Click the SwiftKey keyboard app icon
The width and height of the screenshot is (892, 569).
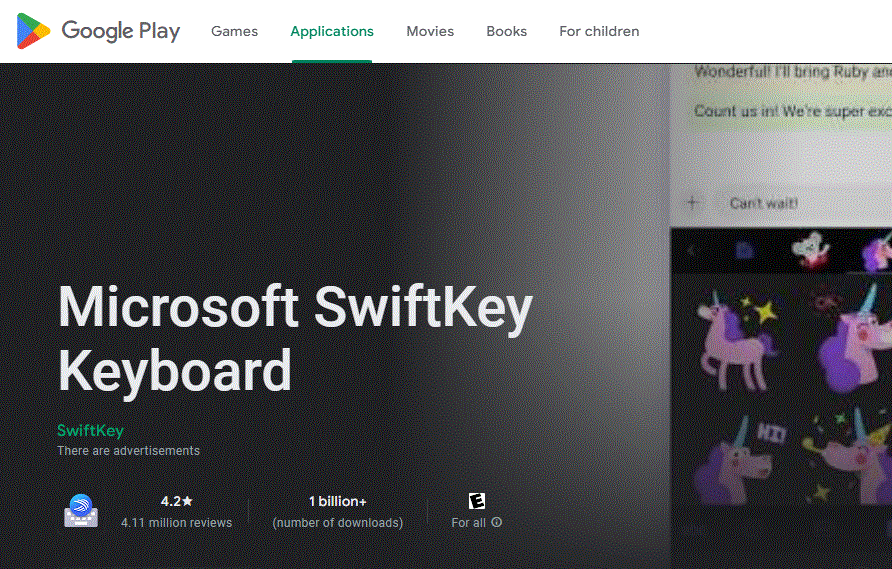click(81, 511)
